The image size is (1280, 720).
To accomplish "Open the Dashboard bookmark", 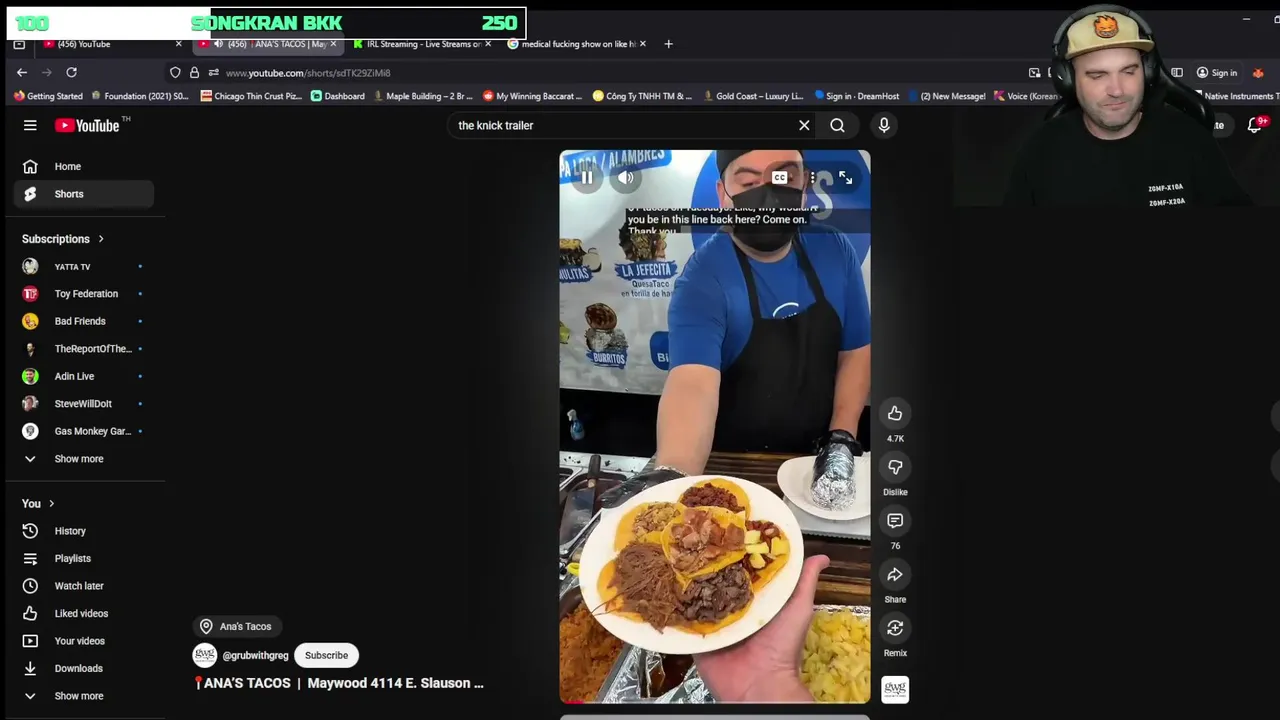I will point(338,96).
